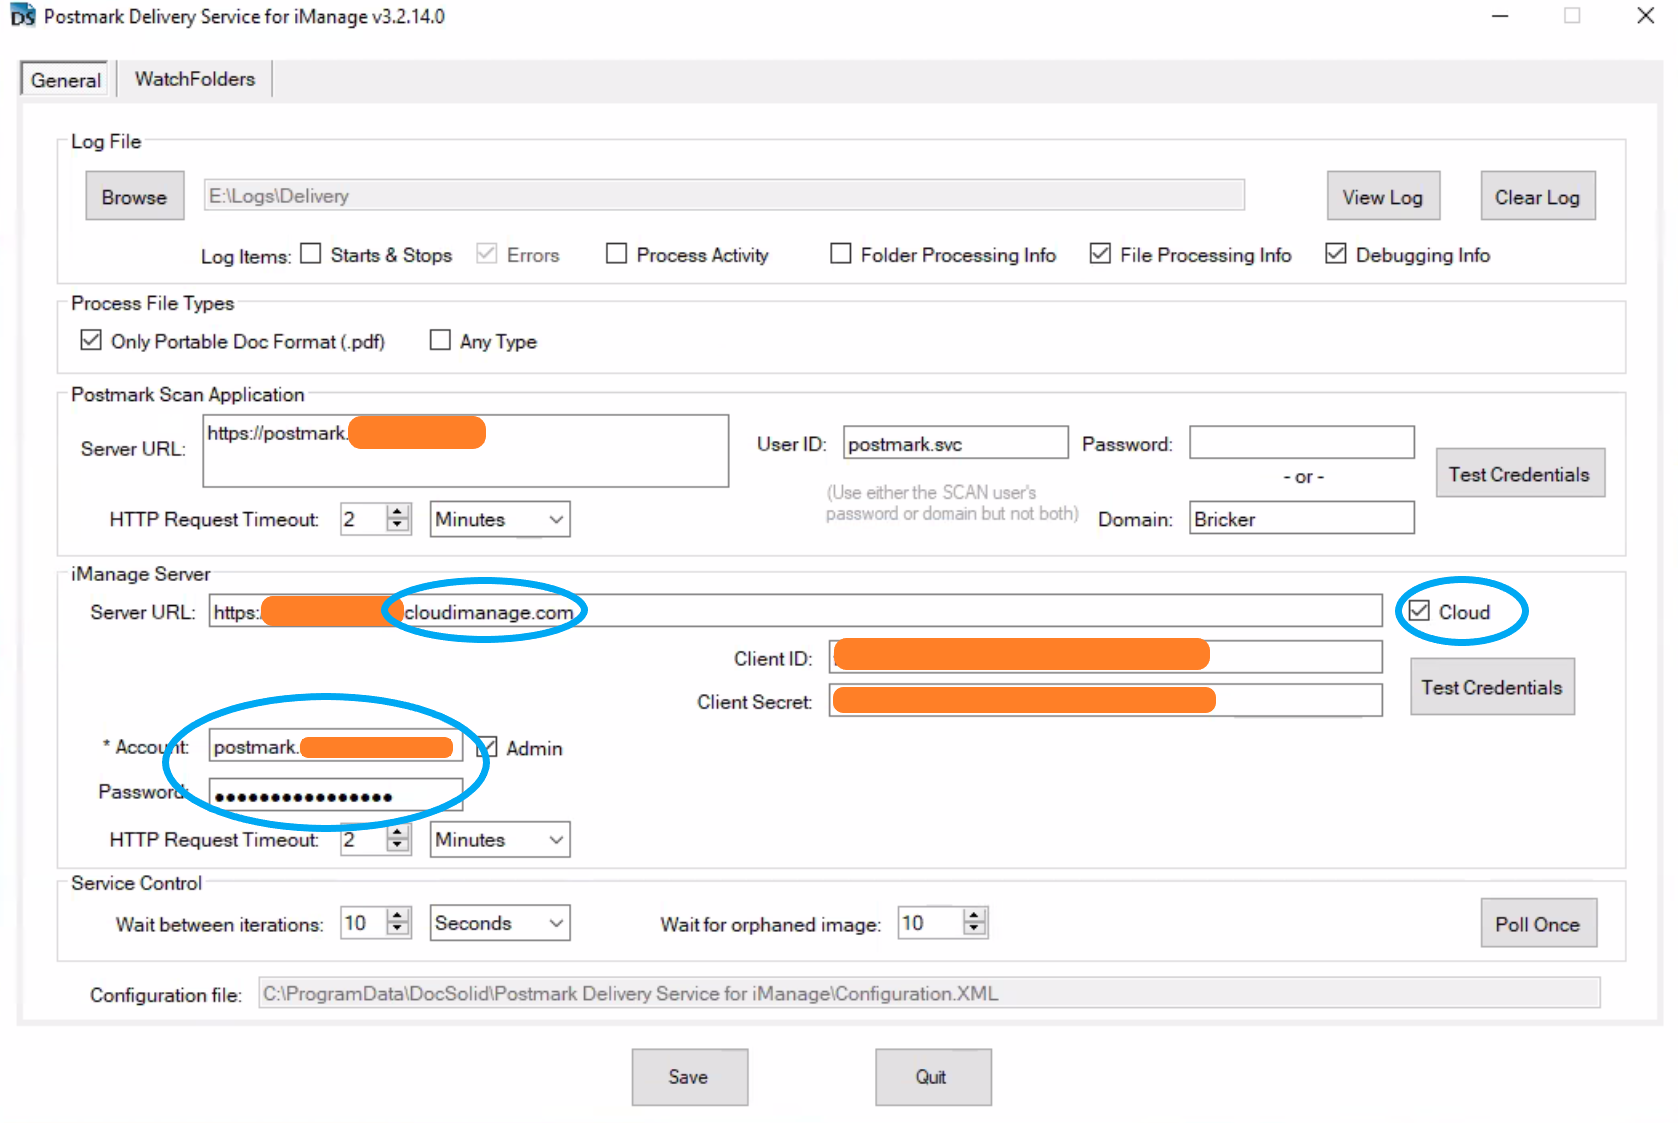
Task: Toggle the Cloud checkbox
Action: point(1419,611)
